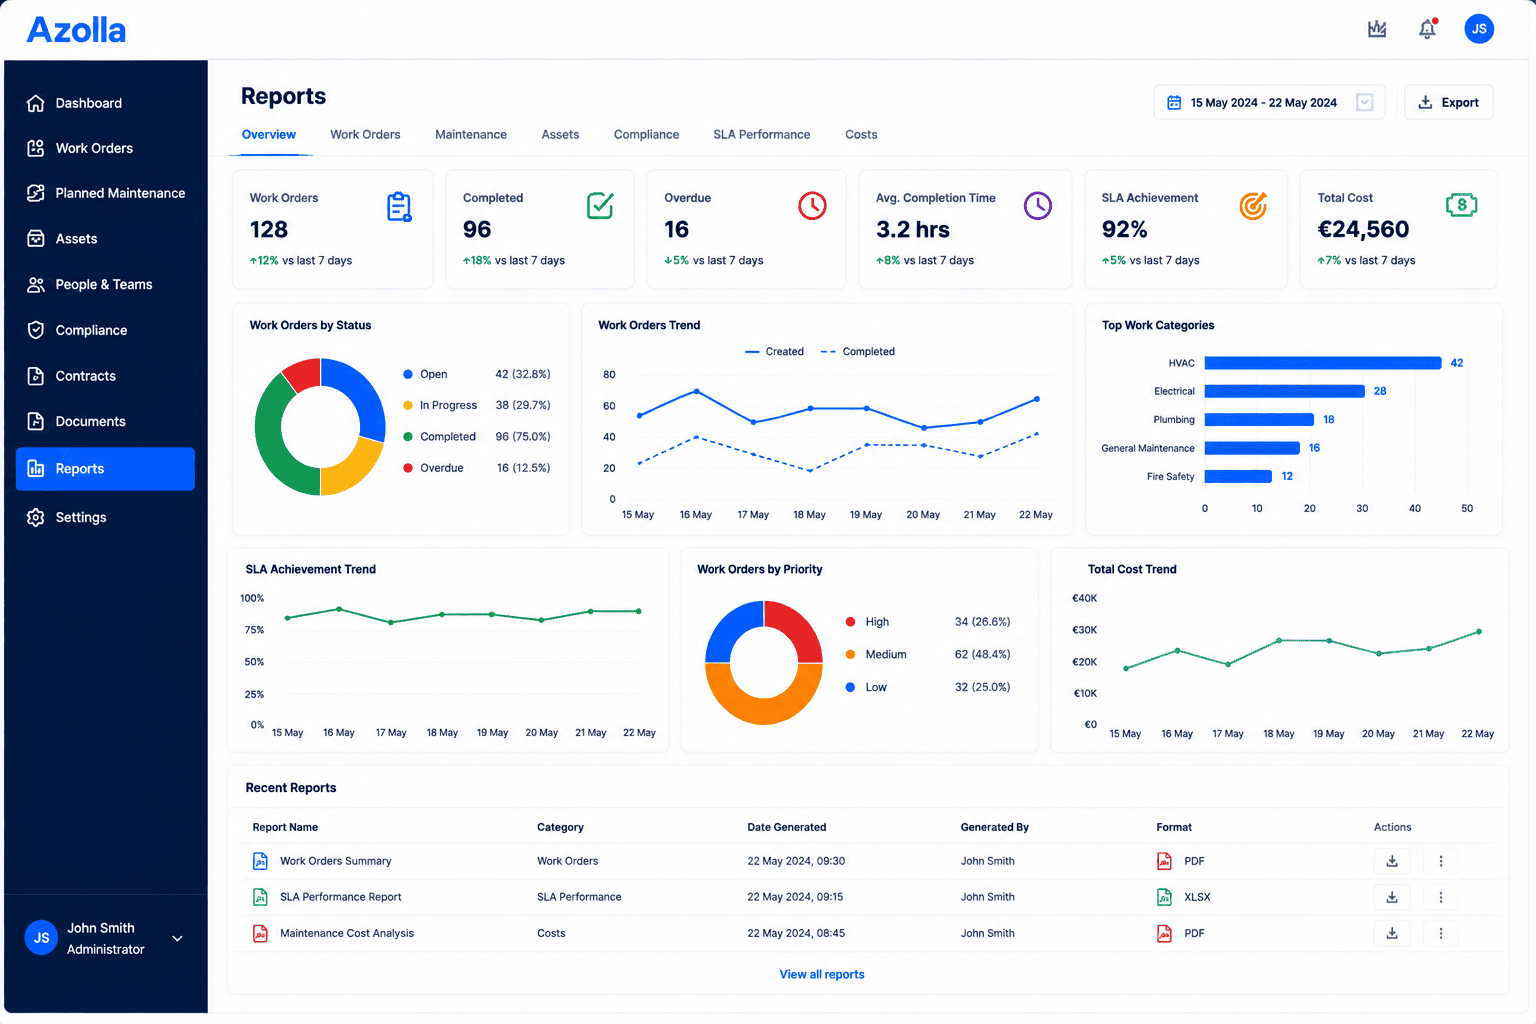Click the Avg. Completion Time purple clock icon

[1038, 206]
